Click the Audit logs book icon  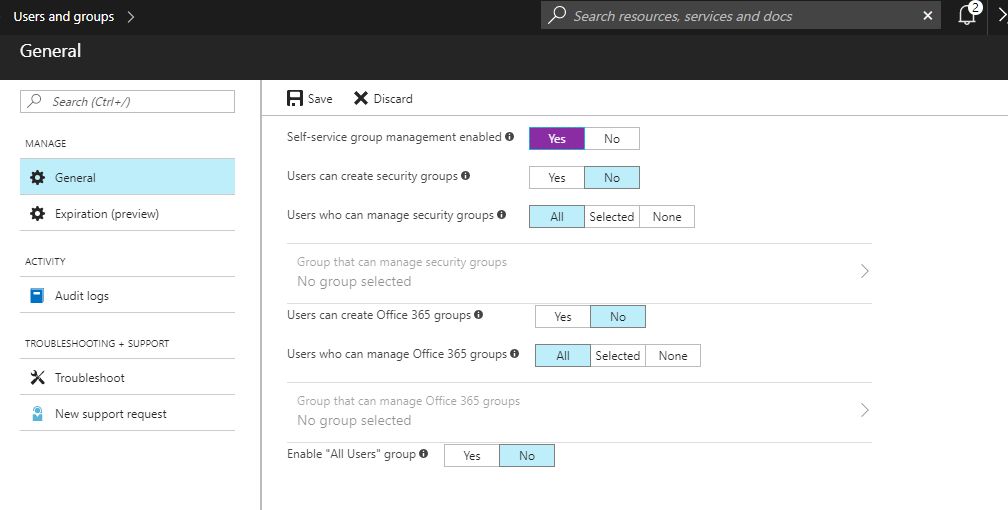(x=37, y=295)
